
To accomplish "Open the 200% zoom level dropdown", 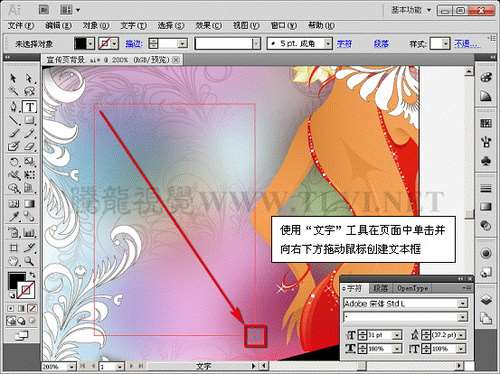I will (71, 367).
